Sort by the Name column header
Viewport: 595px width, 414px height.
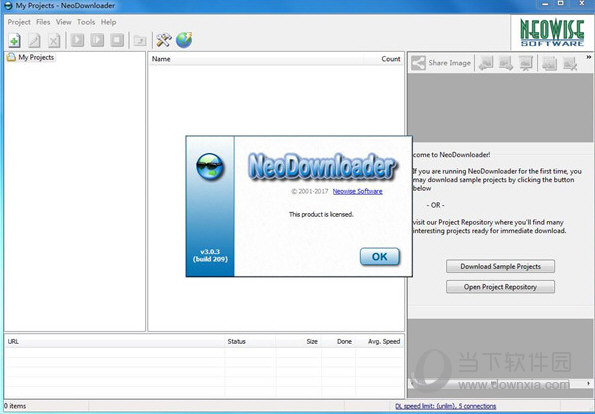tap(256, 59)
